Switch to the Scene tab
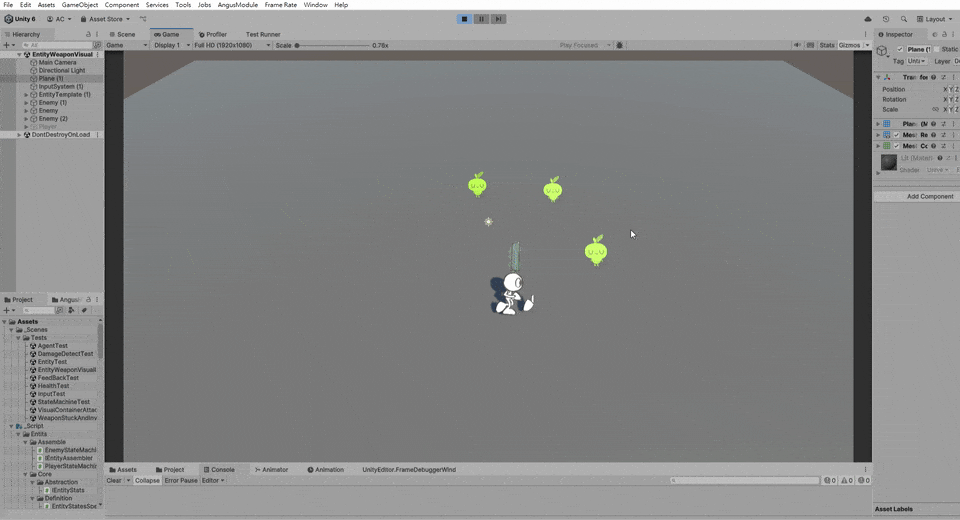960x520 pixels. 122,34
